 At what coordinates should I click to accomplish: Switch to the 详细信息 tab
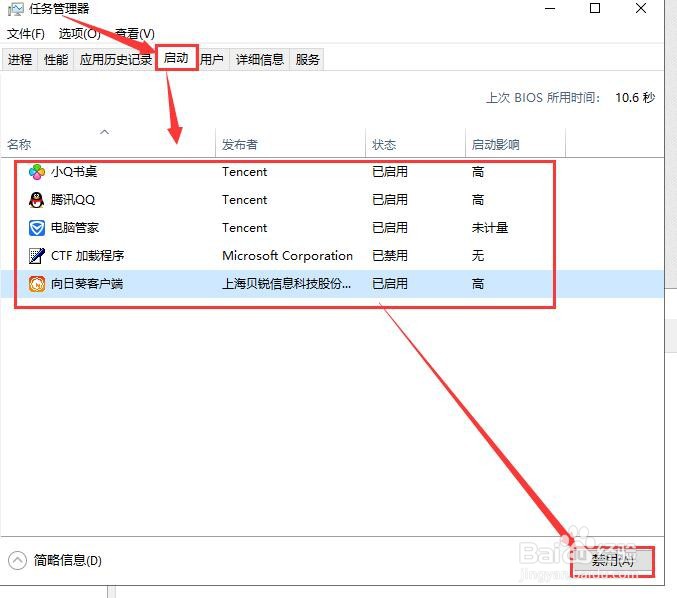click(x=259, y=59)
